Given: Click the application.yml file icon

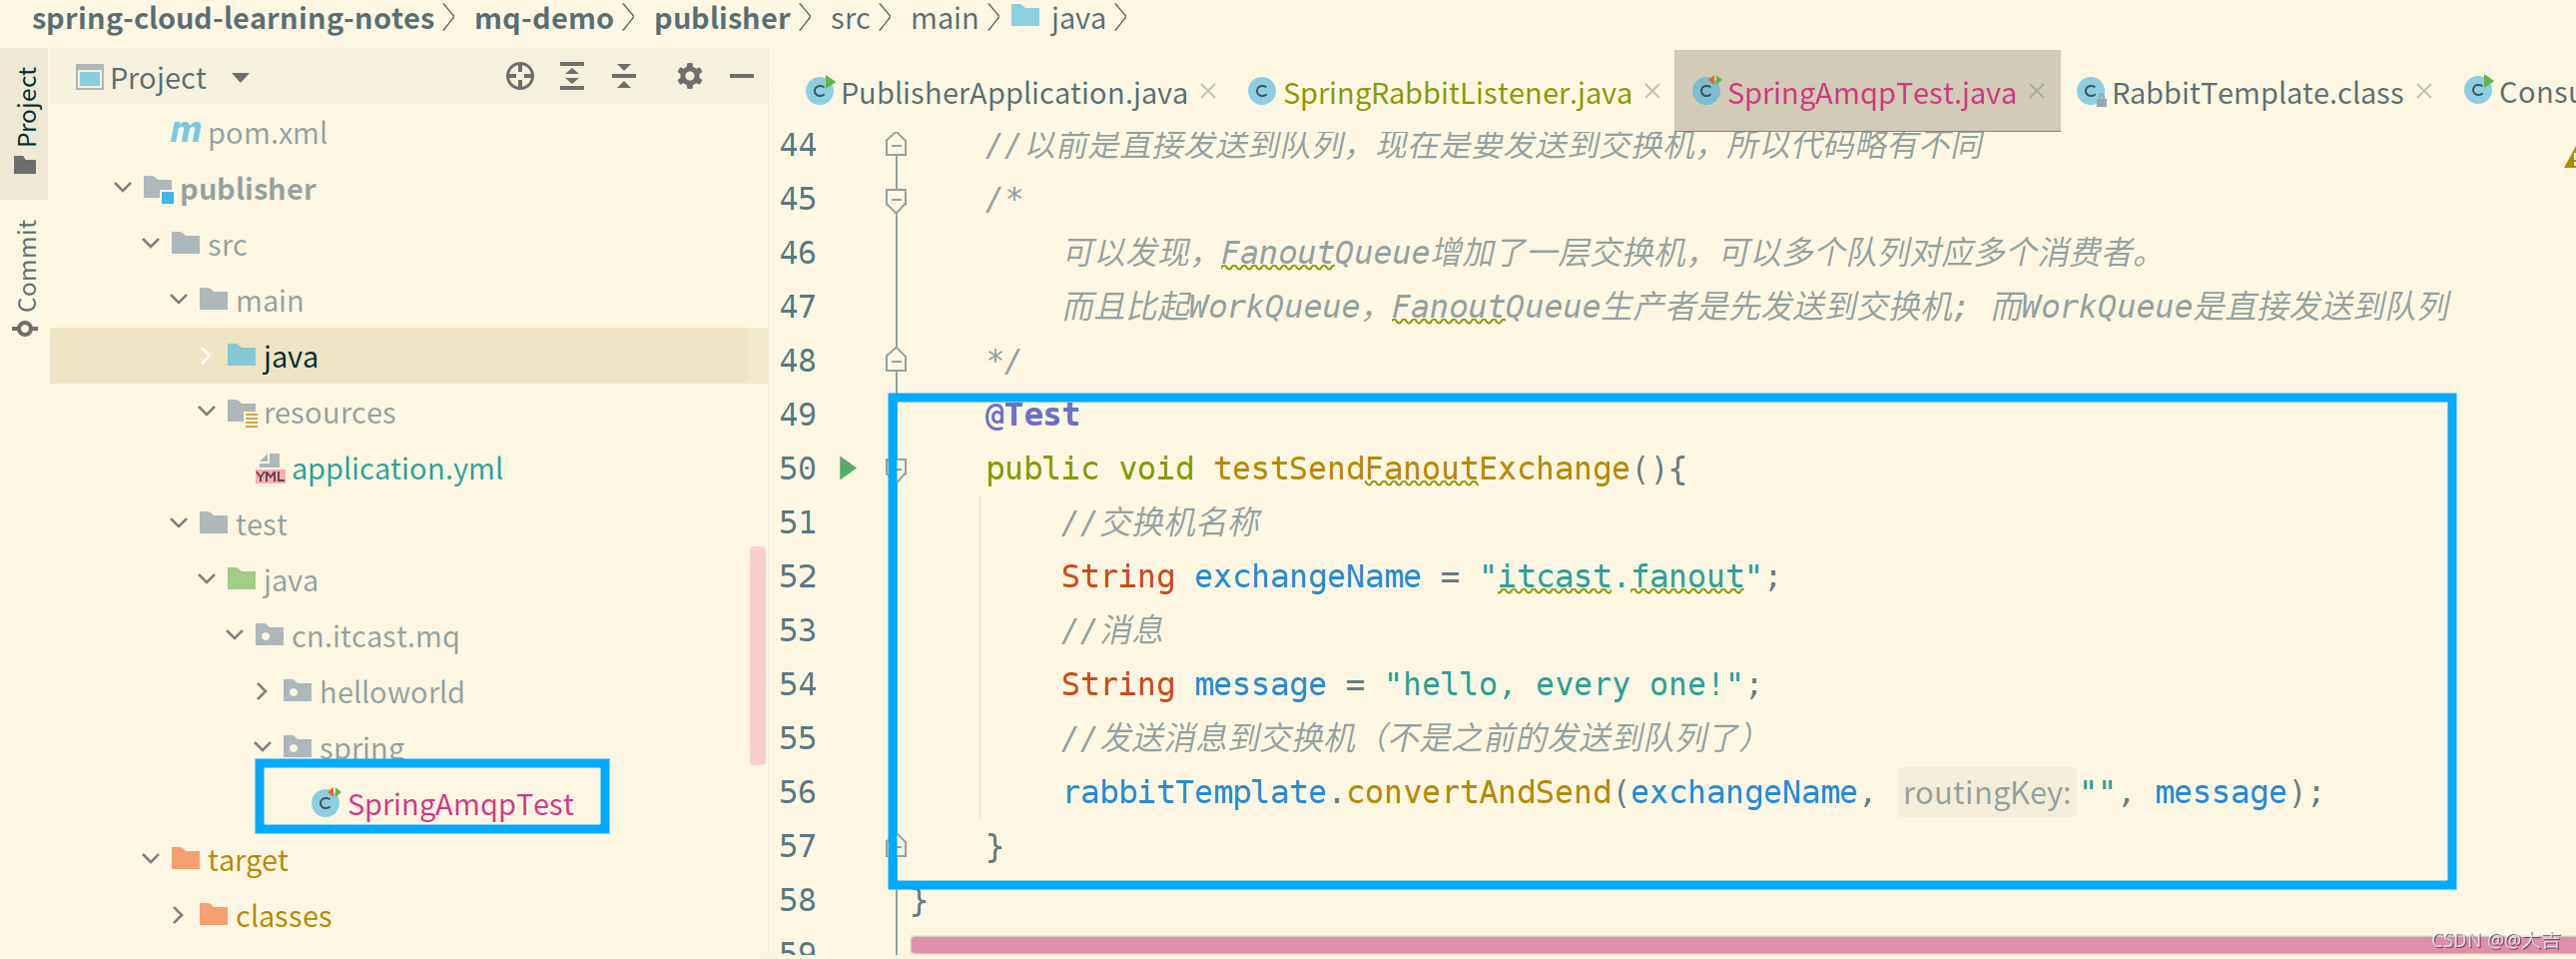Looking at the screenshot, I should [270, 469].
